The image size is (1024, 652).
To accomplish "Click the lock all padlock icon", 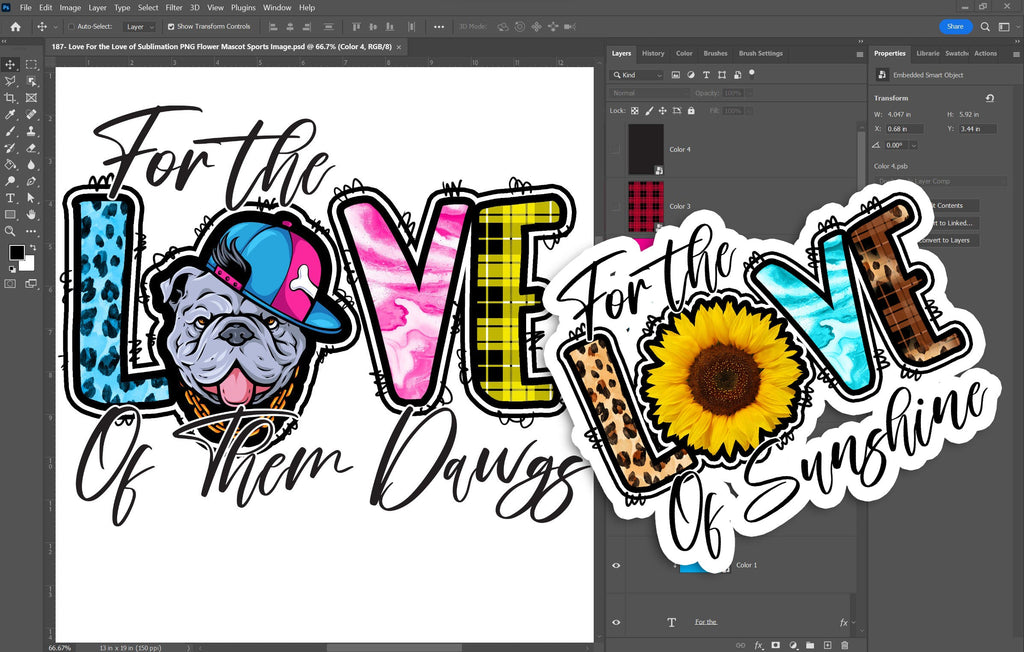I will (x=691, y=111).
